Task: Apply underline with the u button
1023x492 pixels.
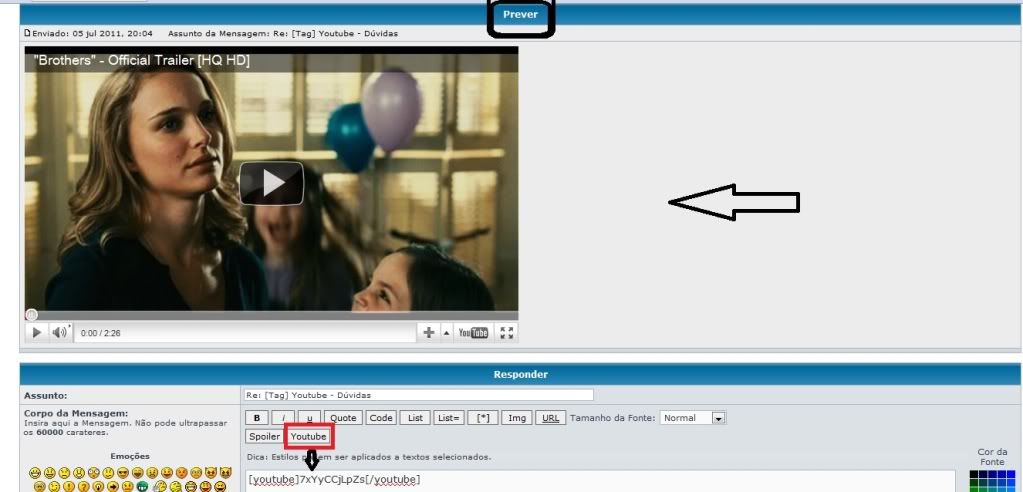Action: point(309,418)
